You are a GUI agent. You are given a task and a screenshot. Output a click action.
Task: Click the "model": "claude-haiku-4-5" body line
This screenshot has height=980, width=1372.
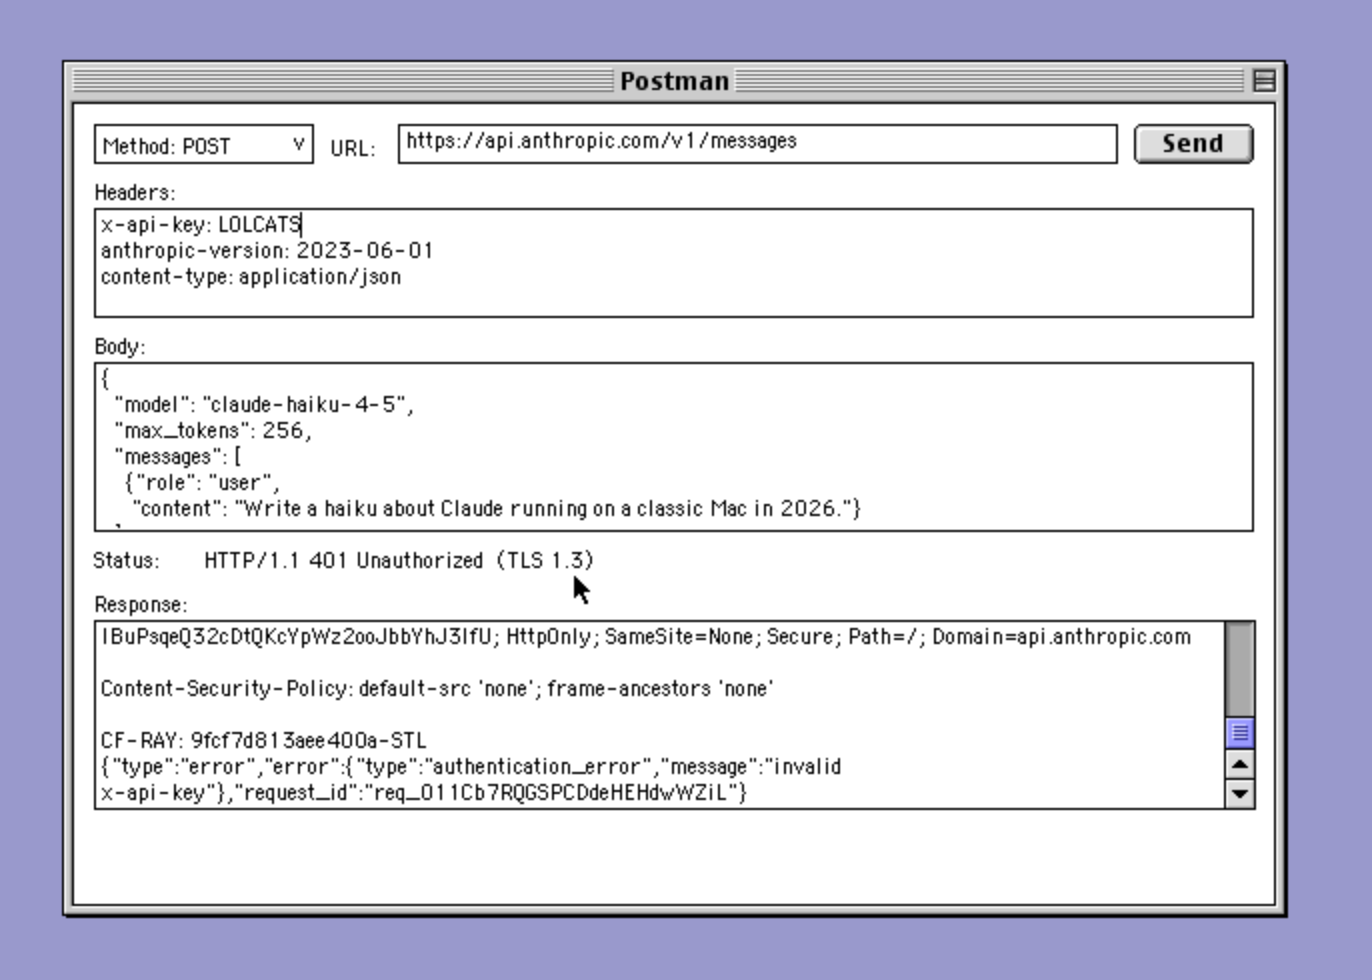tap(264, 405)
